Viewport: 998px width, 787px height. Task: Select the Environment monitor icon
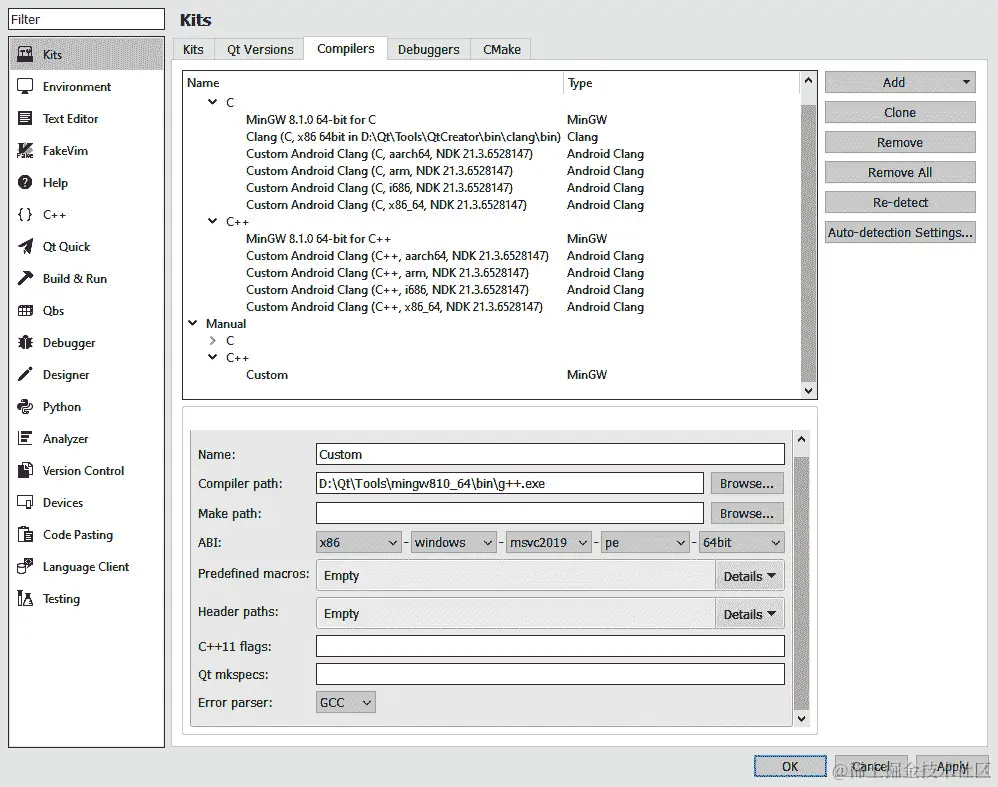point(25,87)
